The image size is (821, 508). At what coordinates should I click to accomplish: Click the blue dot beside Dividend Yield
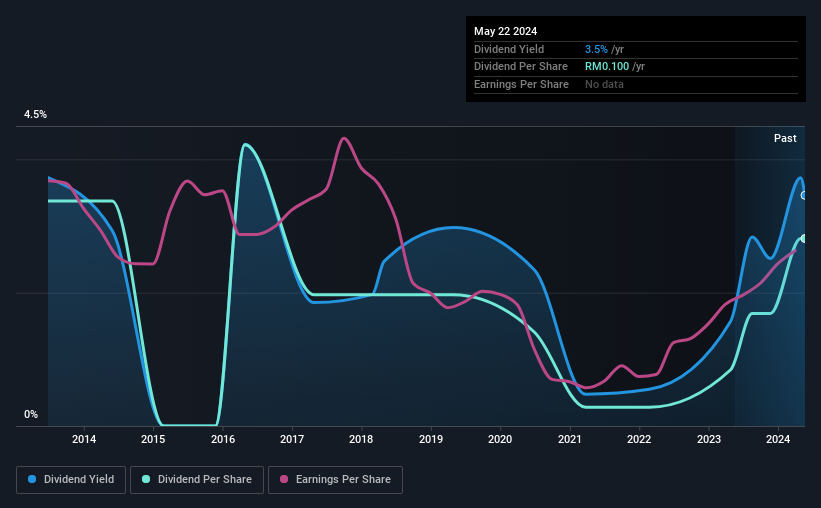pos(32,479)
